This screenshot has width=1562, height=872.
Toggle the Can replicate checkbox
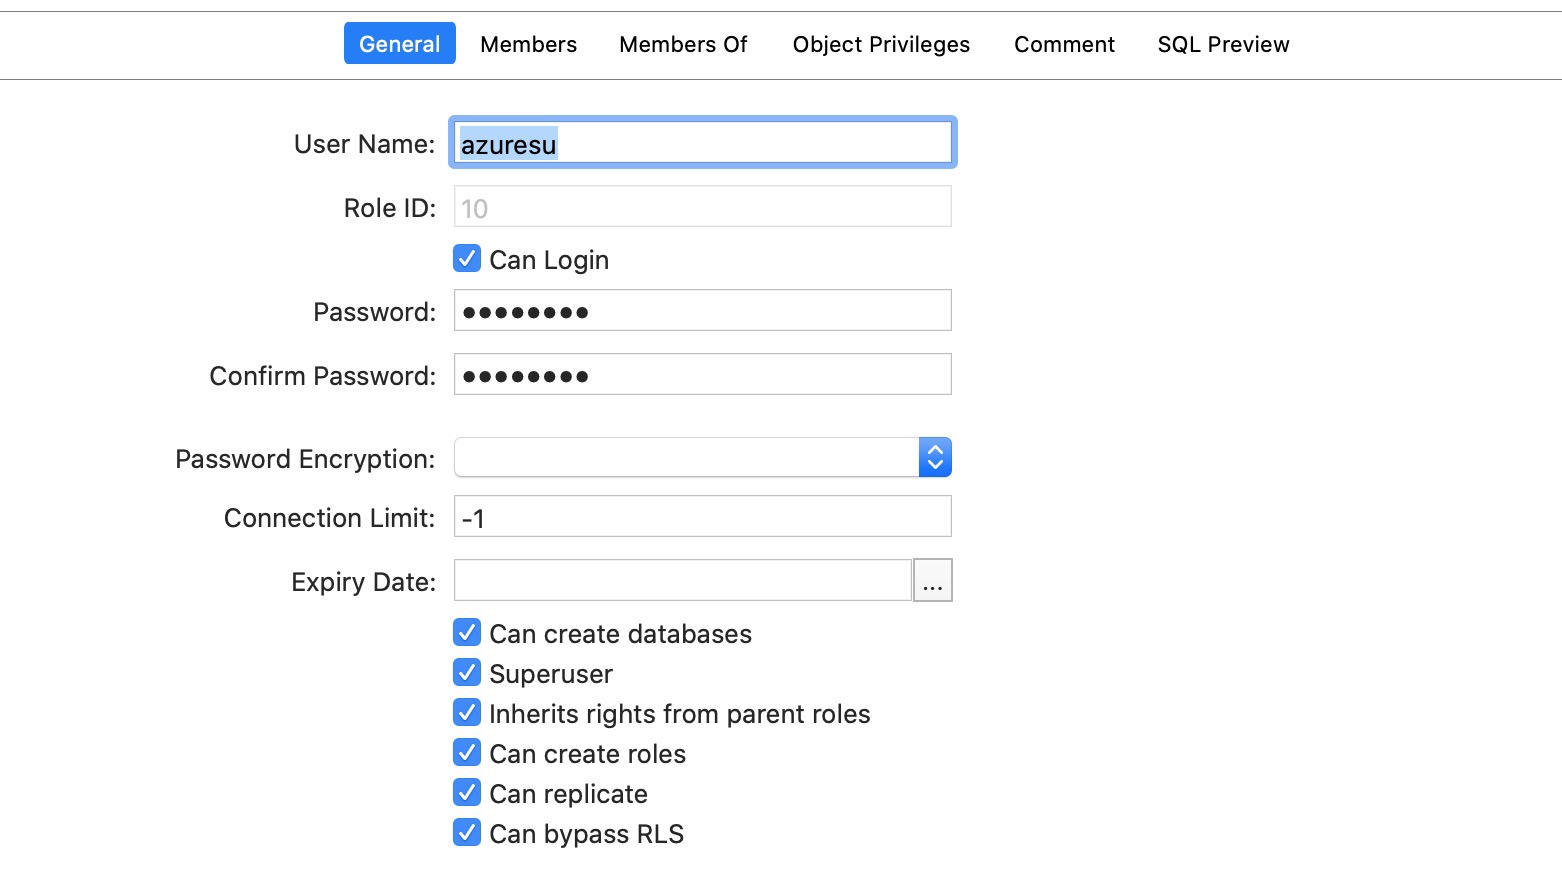coord(466,792)
